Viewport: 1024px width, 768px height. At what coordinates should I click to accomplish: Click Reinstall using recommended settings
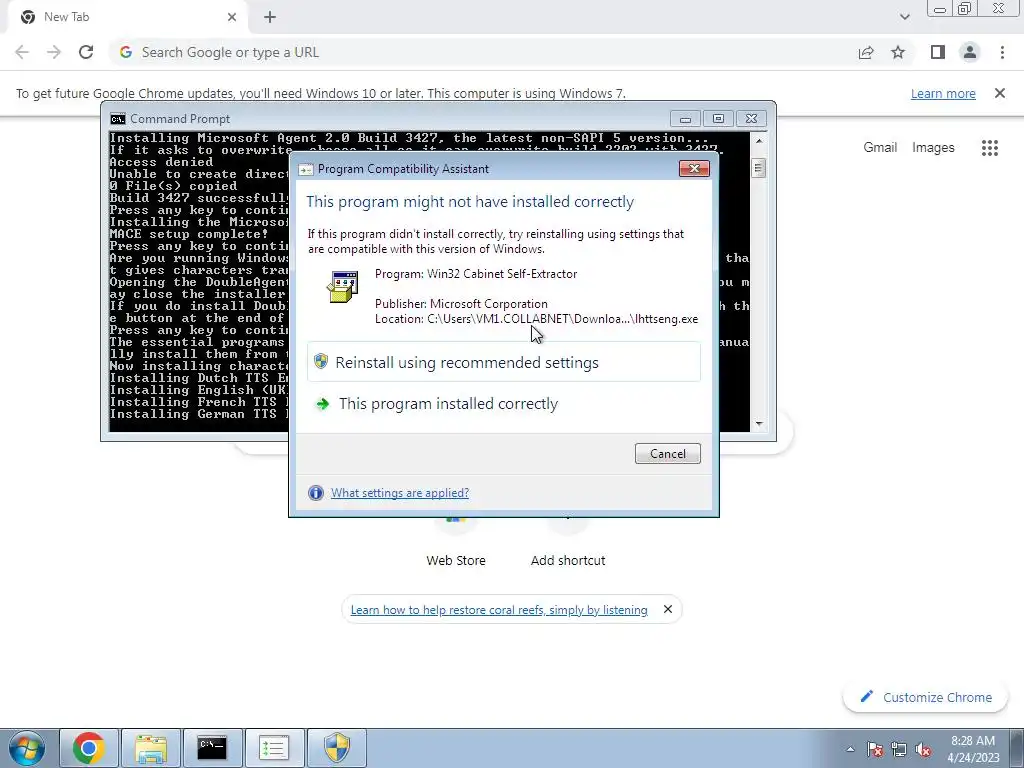click(x=504, y=362)
